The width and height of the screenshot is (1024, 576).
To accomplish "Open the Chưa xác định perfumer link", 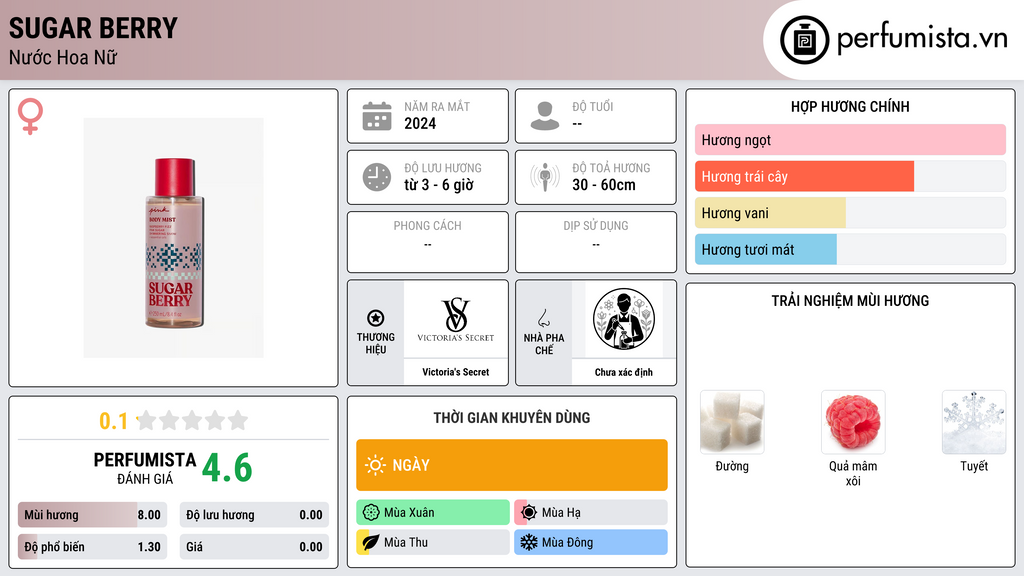I will pyautogui.click(x=624, y=372).
